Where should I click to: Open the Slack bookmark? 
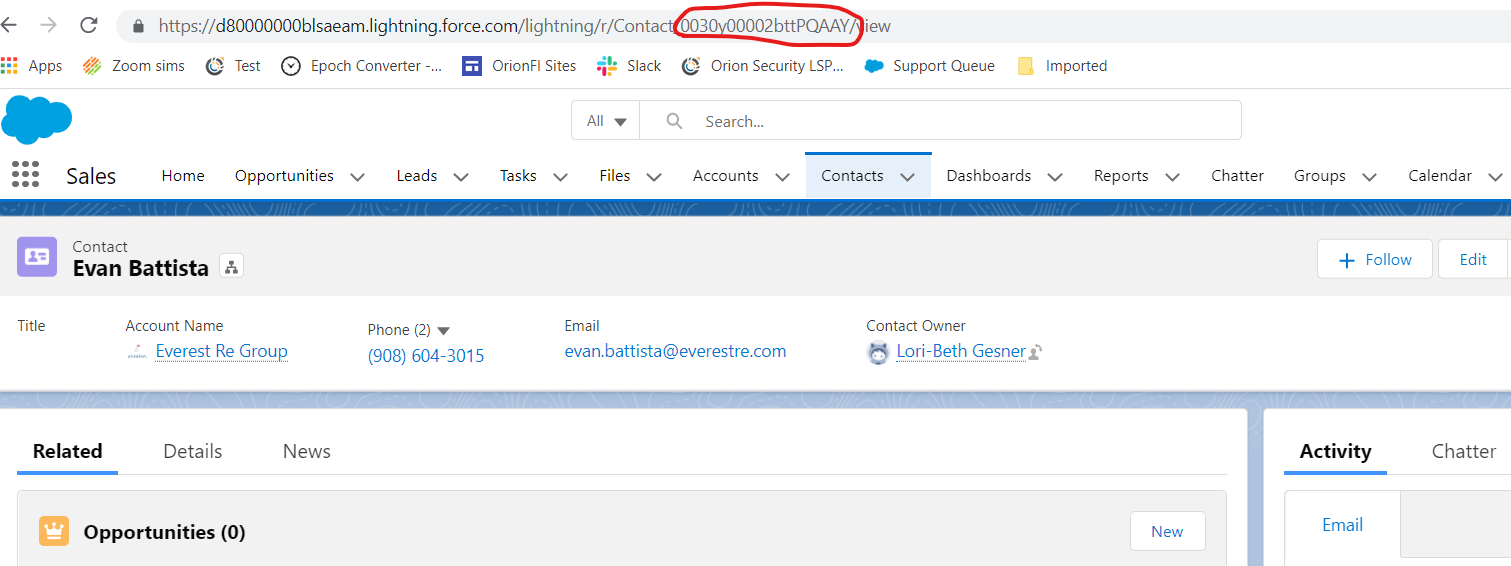click(x=629, y=66)
